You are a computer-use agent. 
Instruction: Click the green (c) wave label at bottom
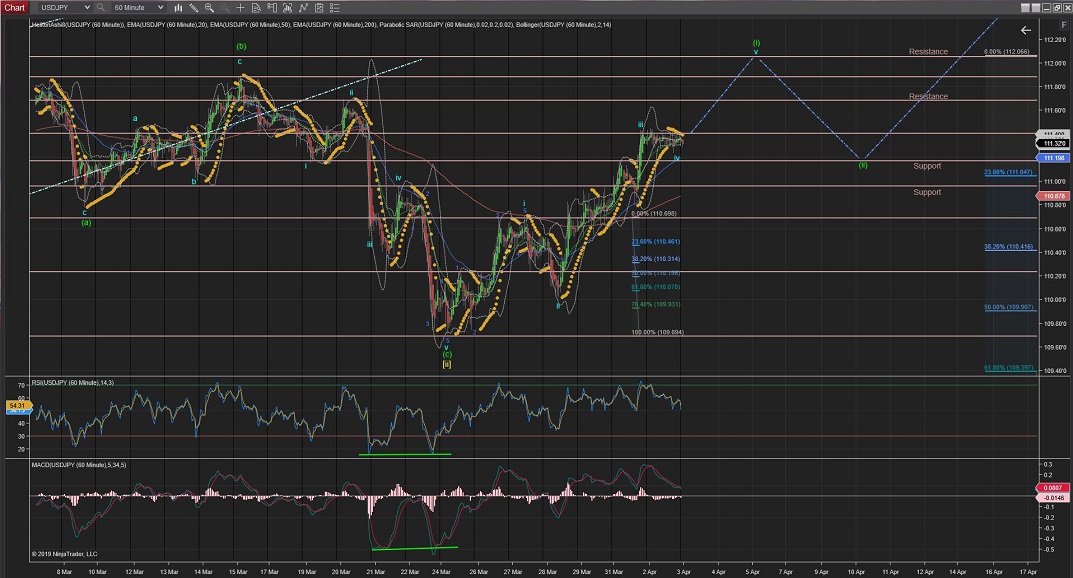point(447,354)
